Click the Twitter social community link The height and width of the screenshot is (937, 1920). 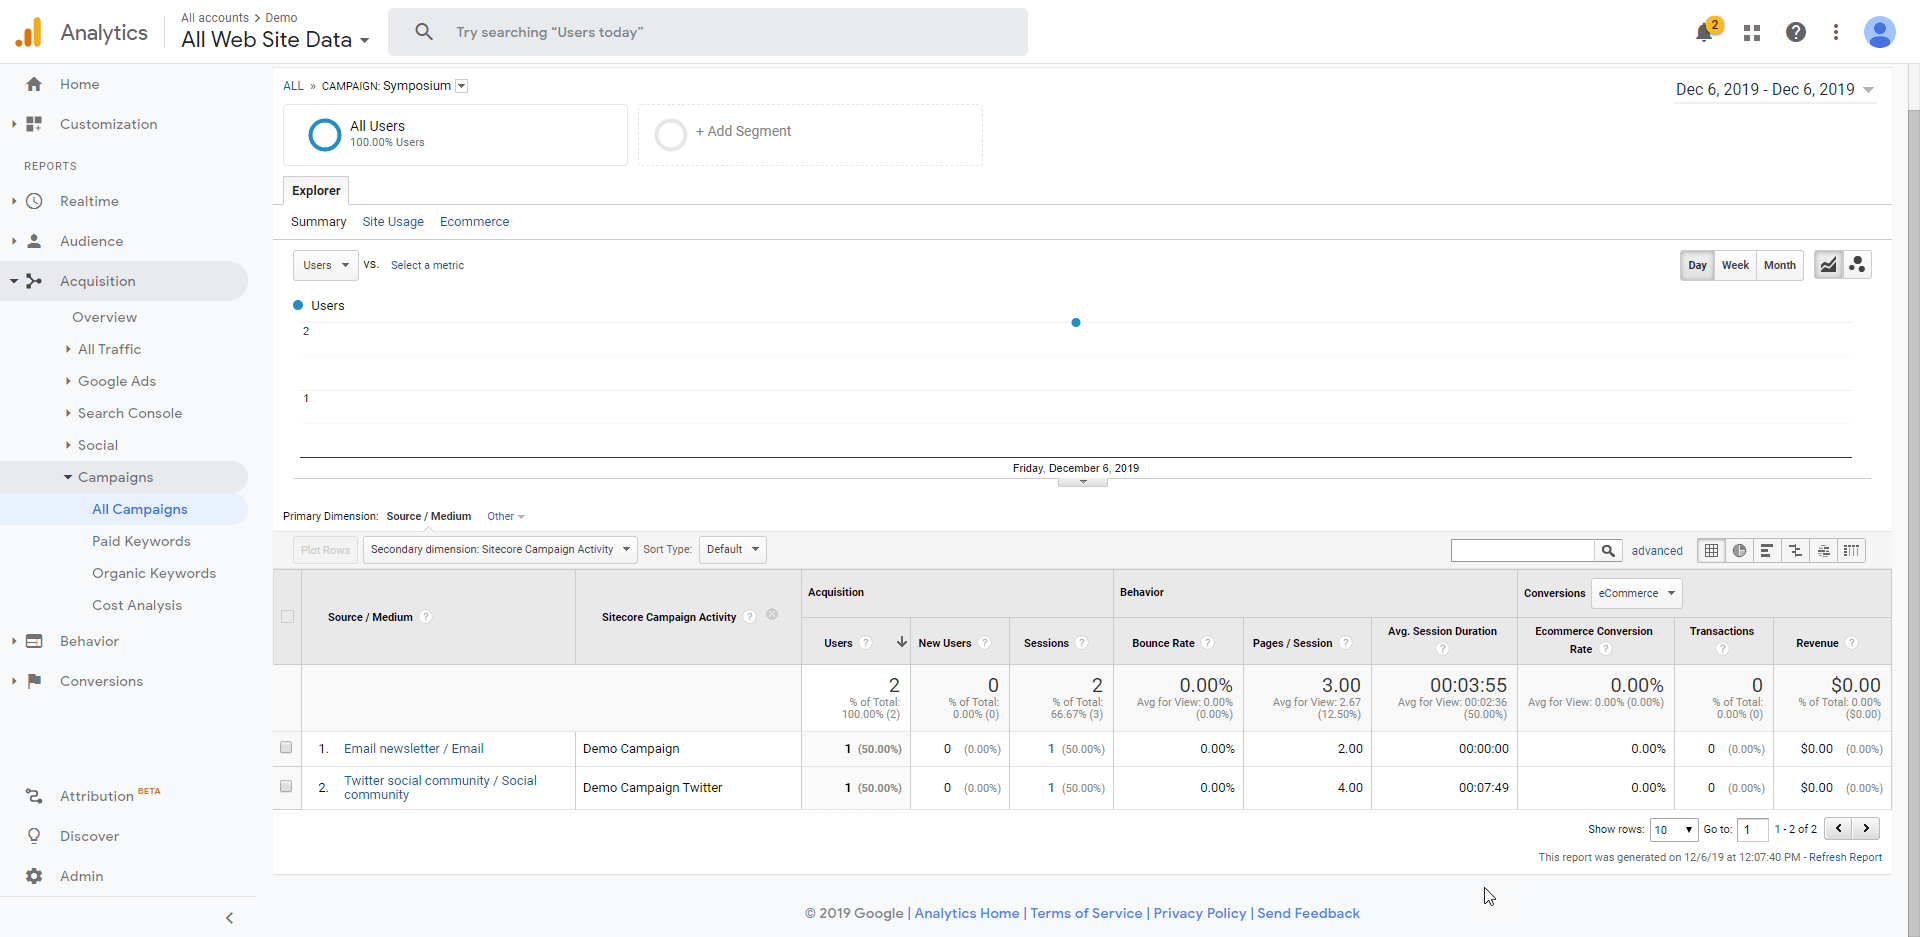coord(440,788)
